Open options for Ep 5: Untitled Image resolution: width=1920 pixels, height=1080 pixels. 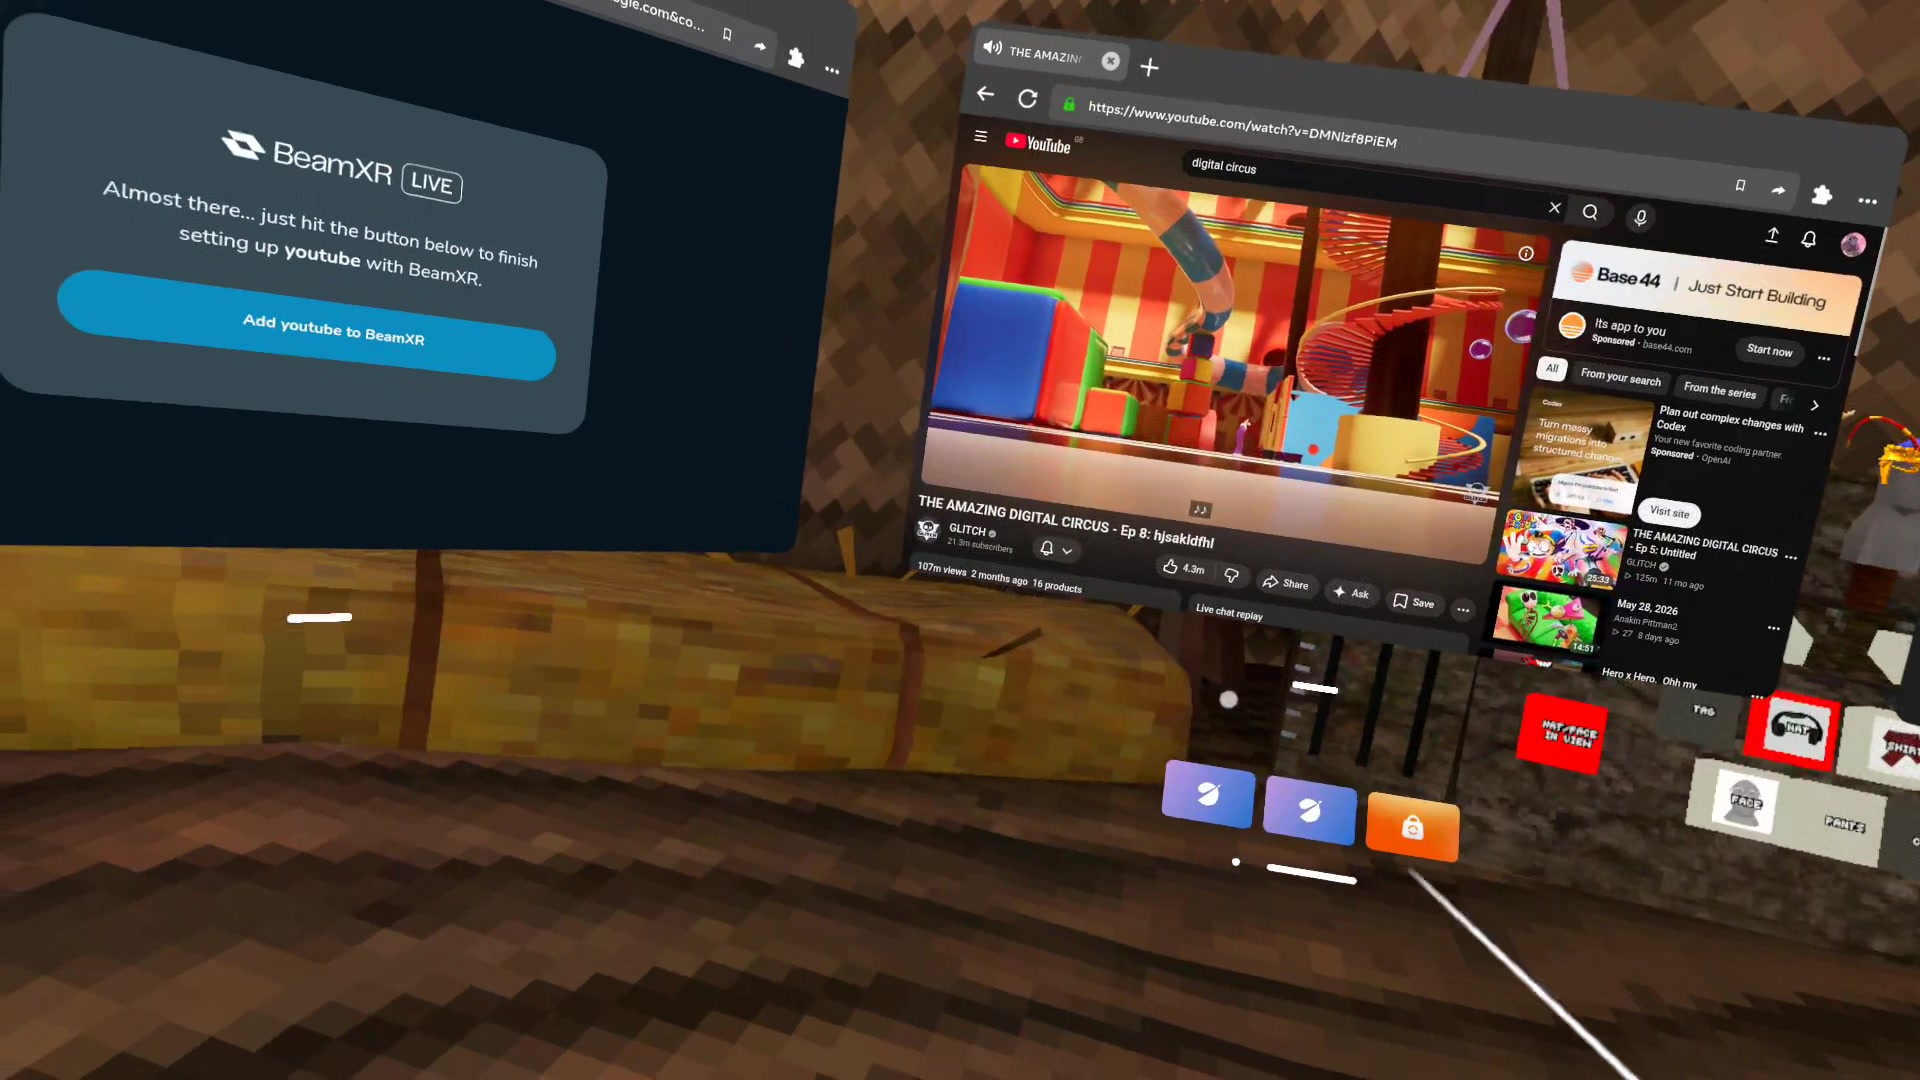[1791, 557]
